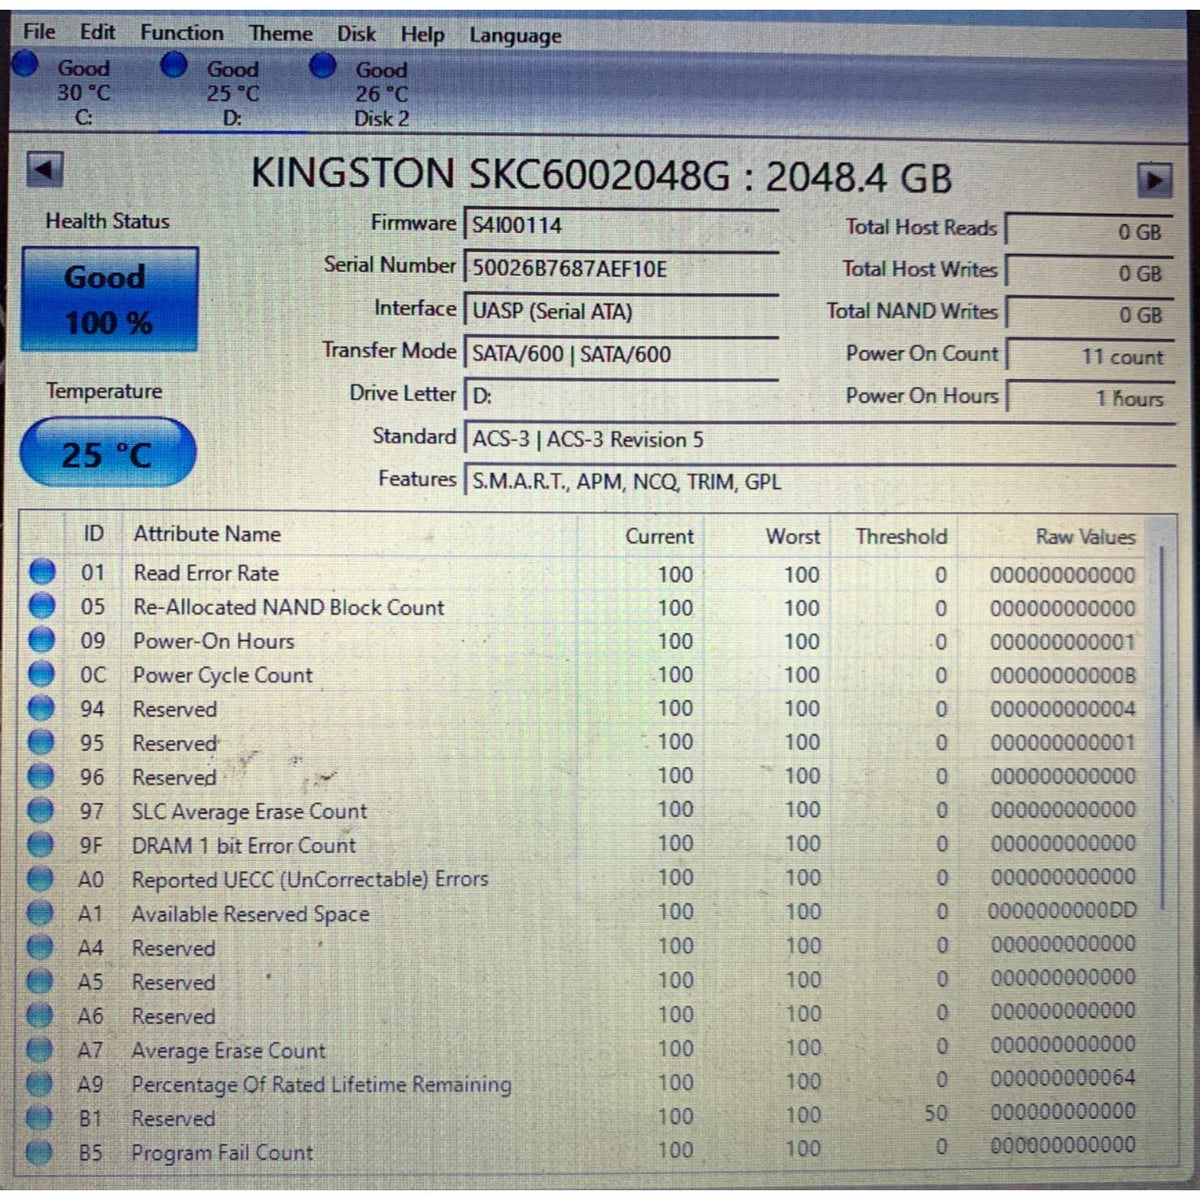Click the status icon for attribute A4
1200x1200 pixels.
tap(40, 947)
